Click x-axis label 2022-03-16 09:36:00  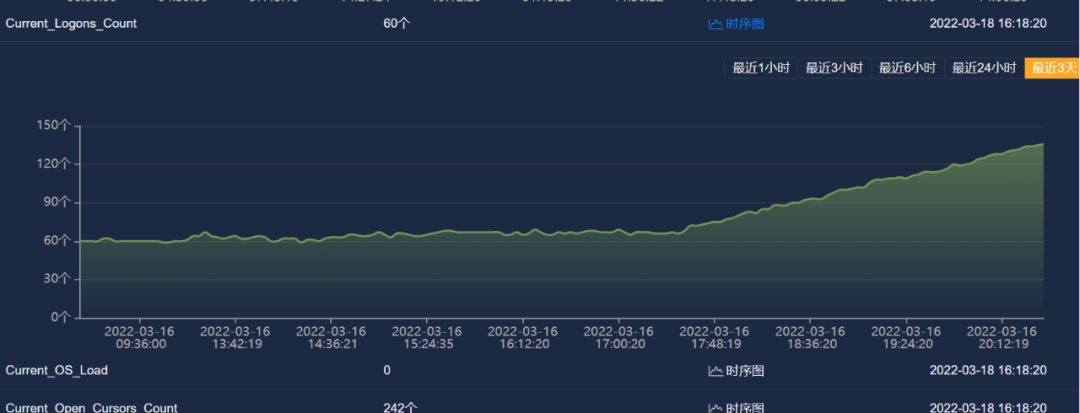(x=140, y=337)
